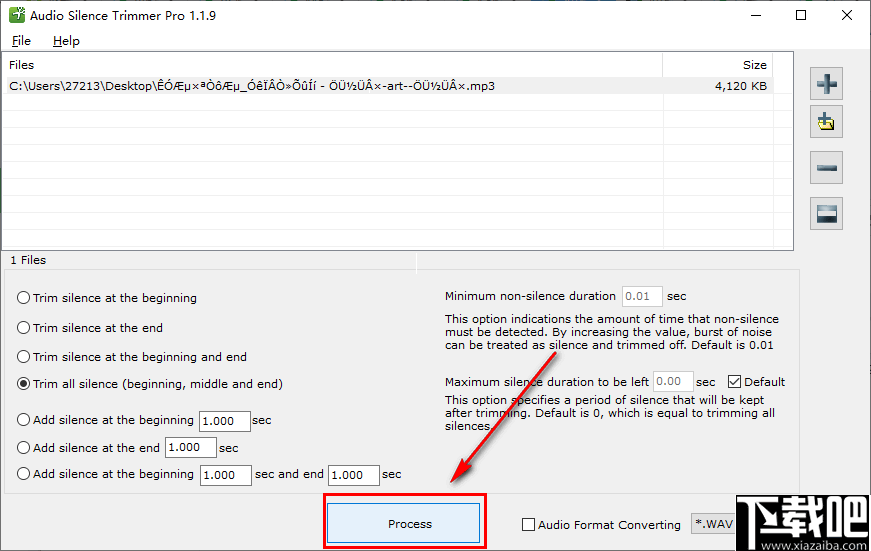This screenshot has height=551, width=871.
Task: Click the Audio Silence Trimmer app icon
Action: 17,15
